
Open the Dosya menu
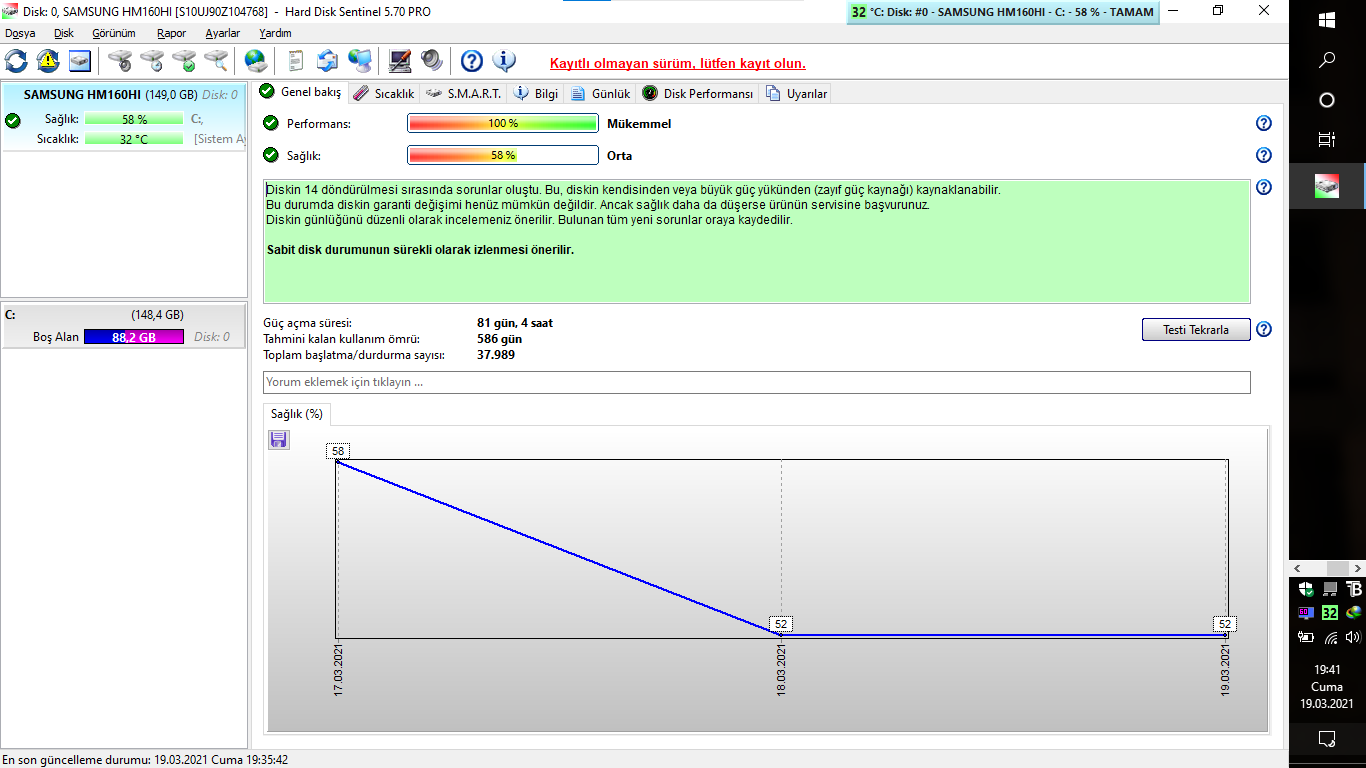[20, 33]
